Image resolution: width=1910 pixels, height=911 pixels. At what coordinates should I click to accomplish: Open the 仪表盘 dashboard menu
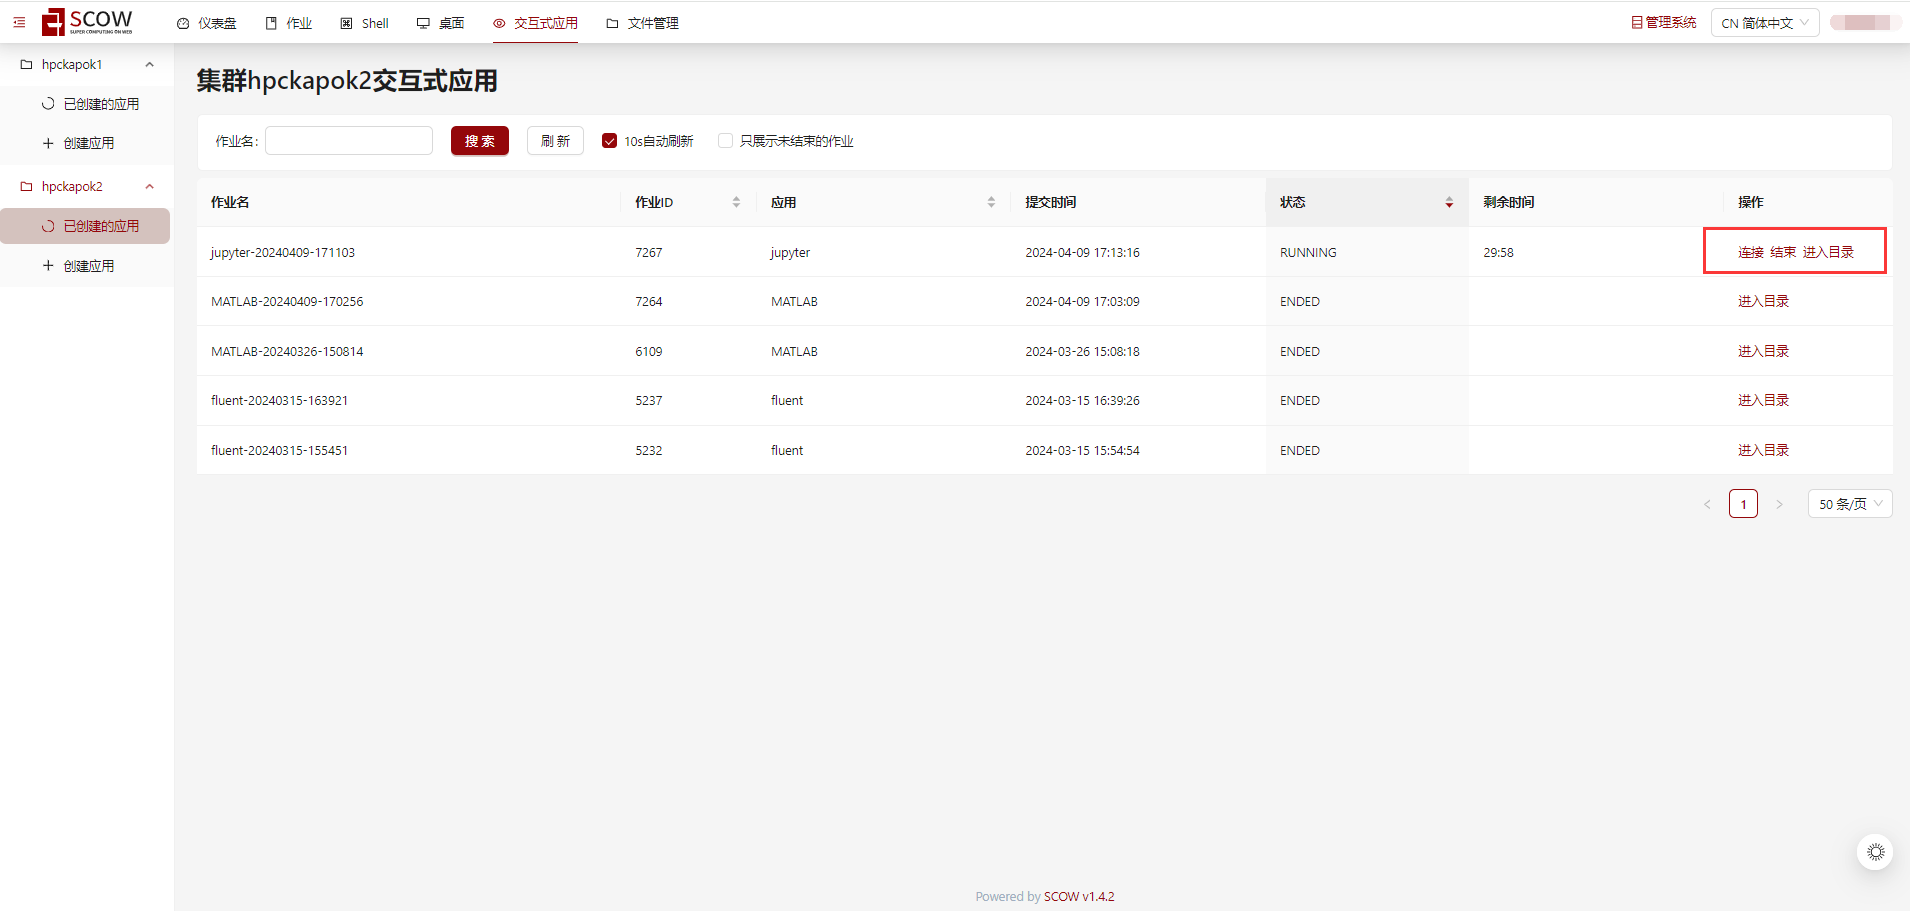click(207, 23)
